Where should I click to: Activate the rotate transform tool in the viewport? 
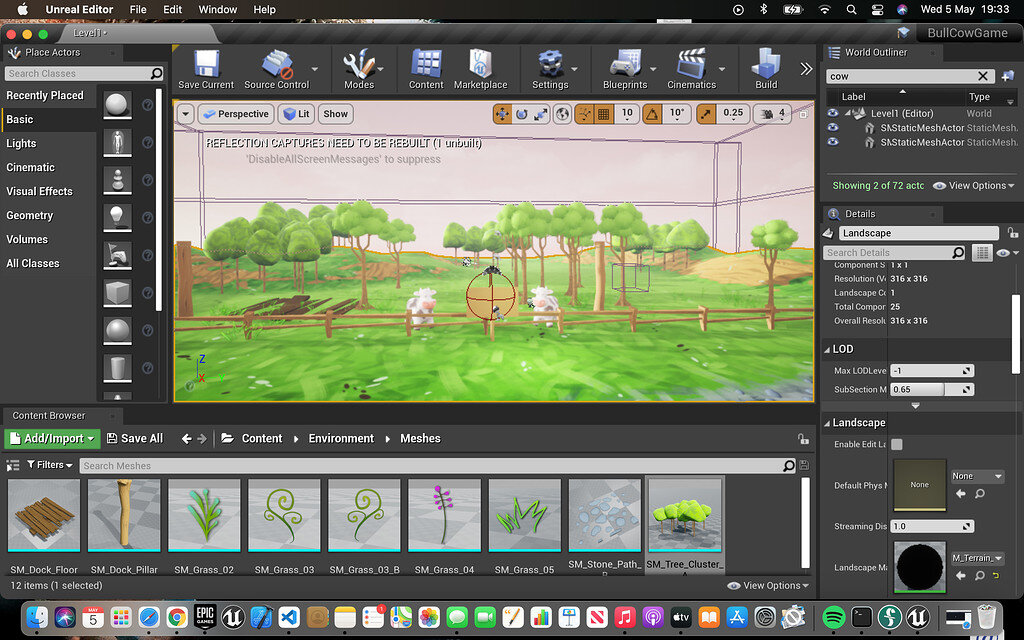point(520,113)
